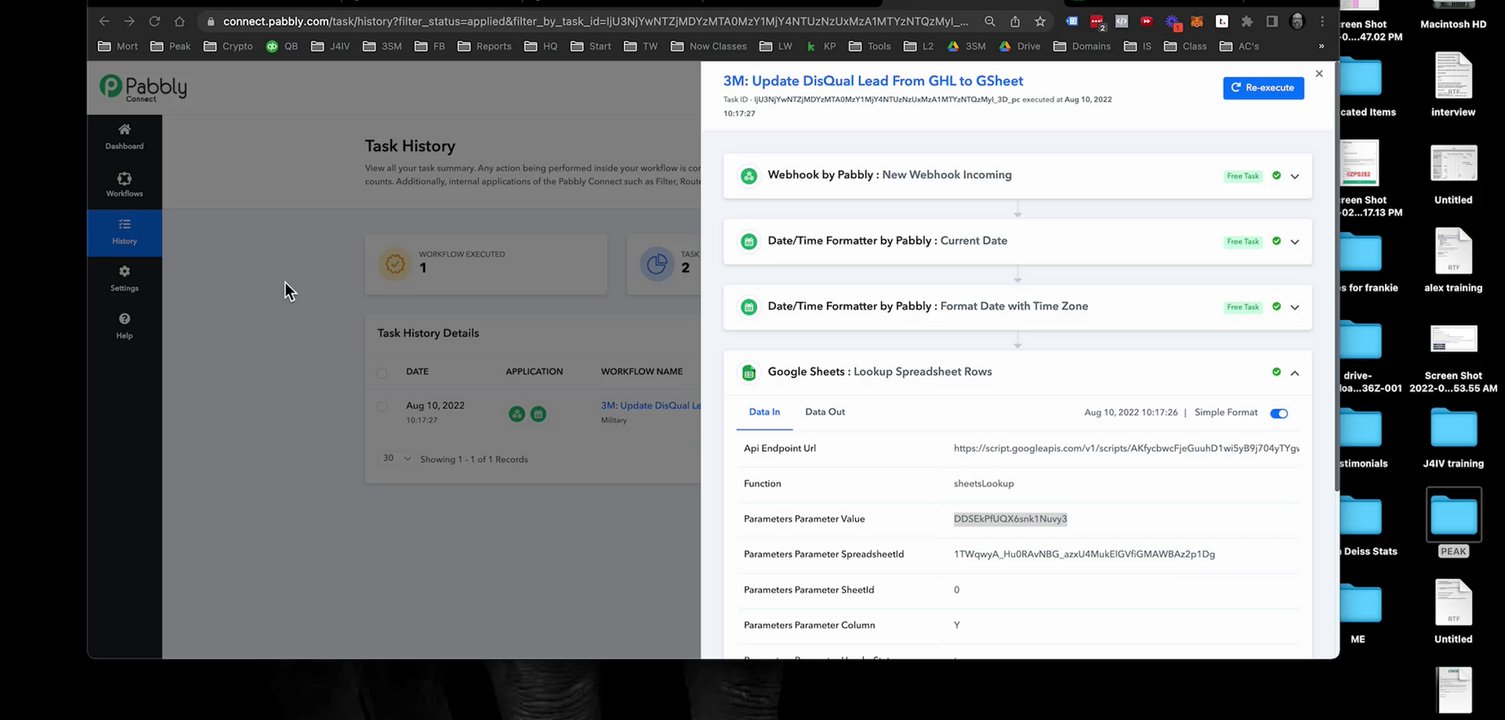The width and height of the screenshot is (1505, 720).
Task: Expand the Current Date formatter step
Action: [x=1294, y=242]
